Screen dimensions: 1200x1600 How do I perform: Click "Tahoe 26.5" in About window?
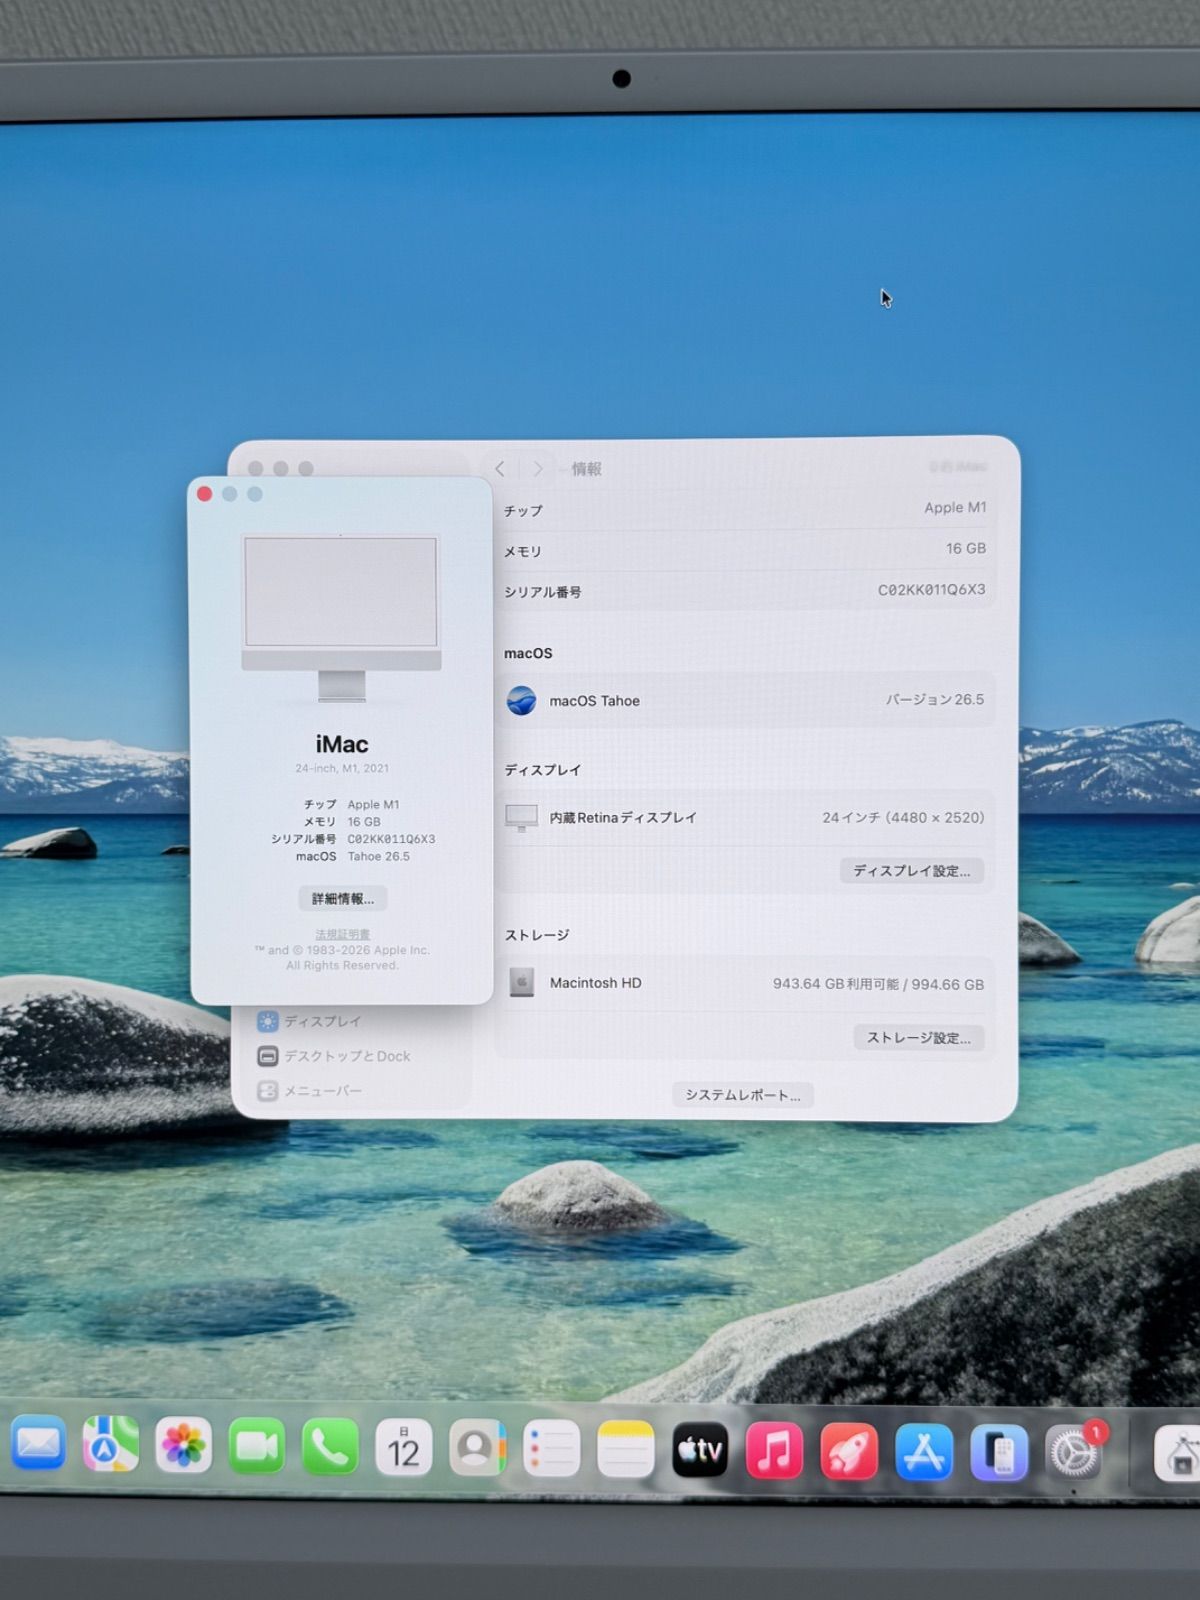tap(379, 856)
